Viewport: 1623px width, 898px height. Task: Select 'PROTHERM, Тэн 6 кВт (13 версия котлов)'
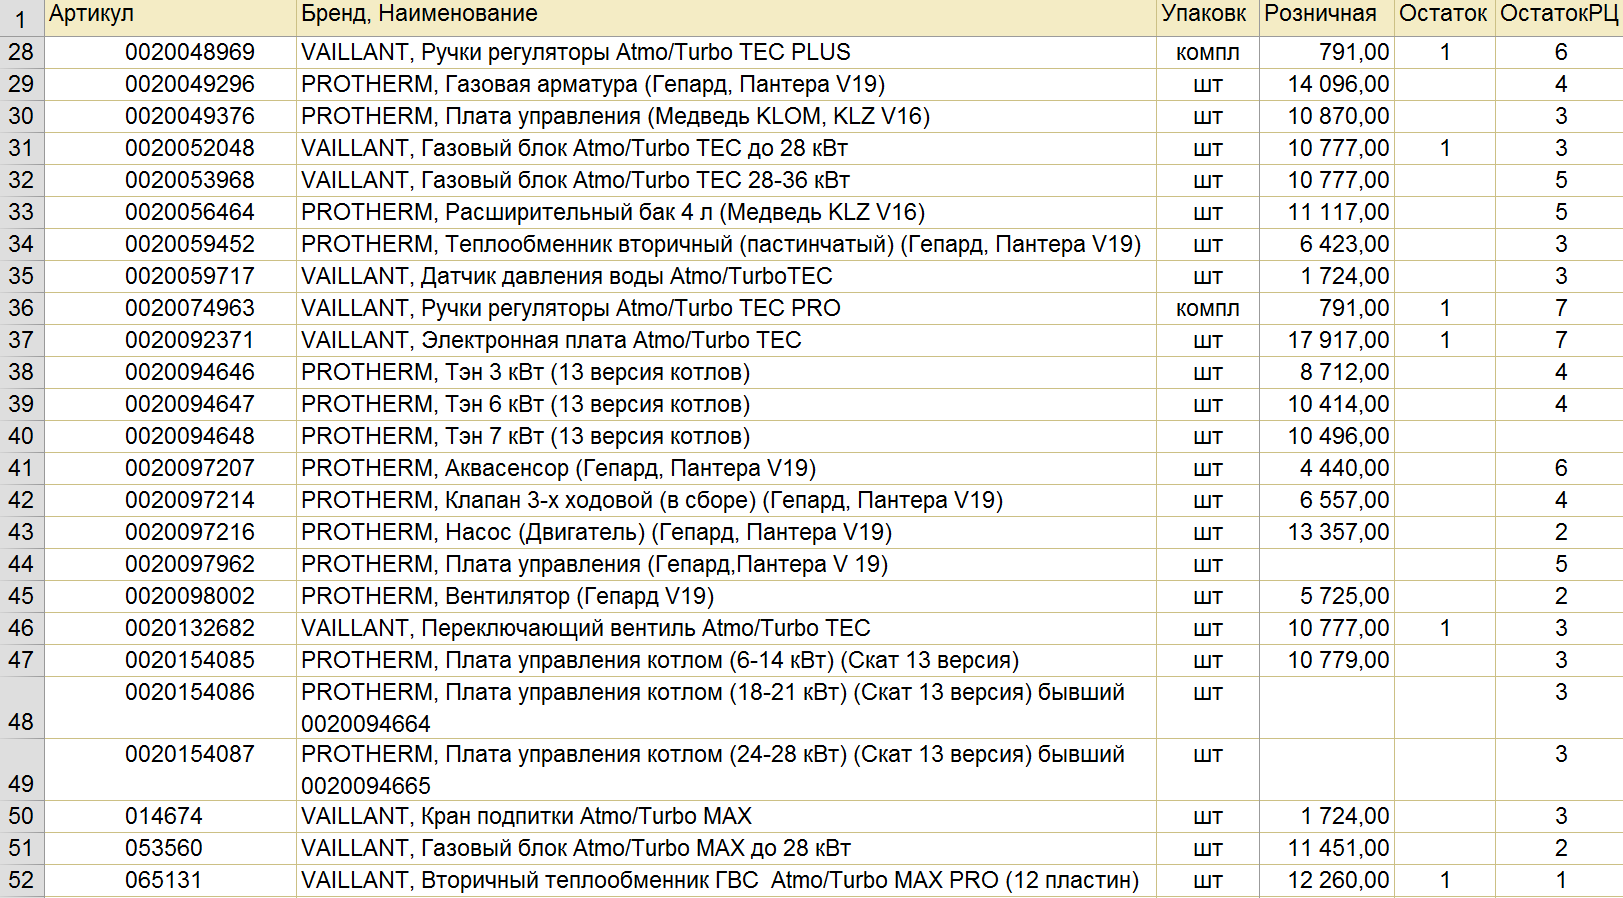pos(726,404)
